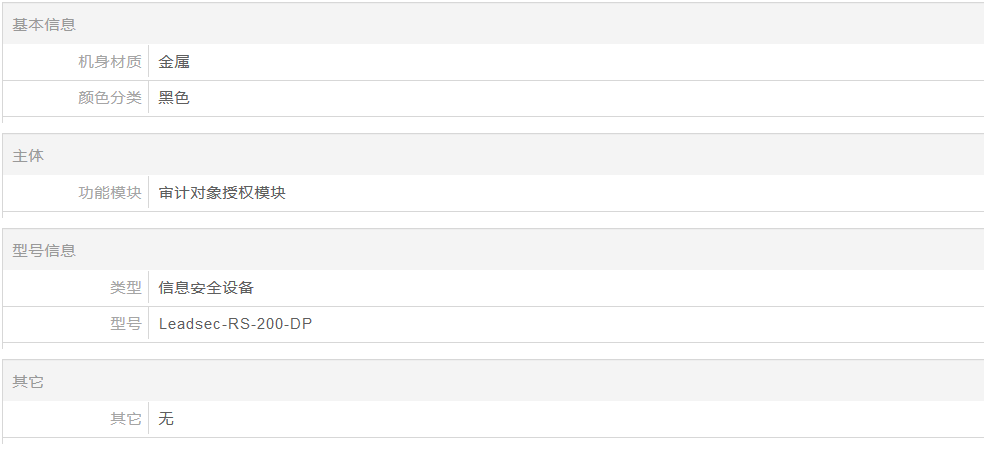Select the 型号 row label
Image resolution: width=991 pixels, height=454 pixels.
(126, 324)
